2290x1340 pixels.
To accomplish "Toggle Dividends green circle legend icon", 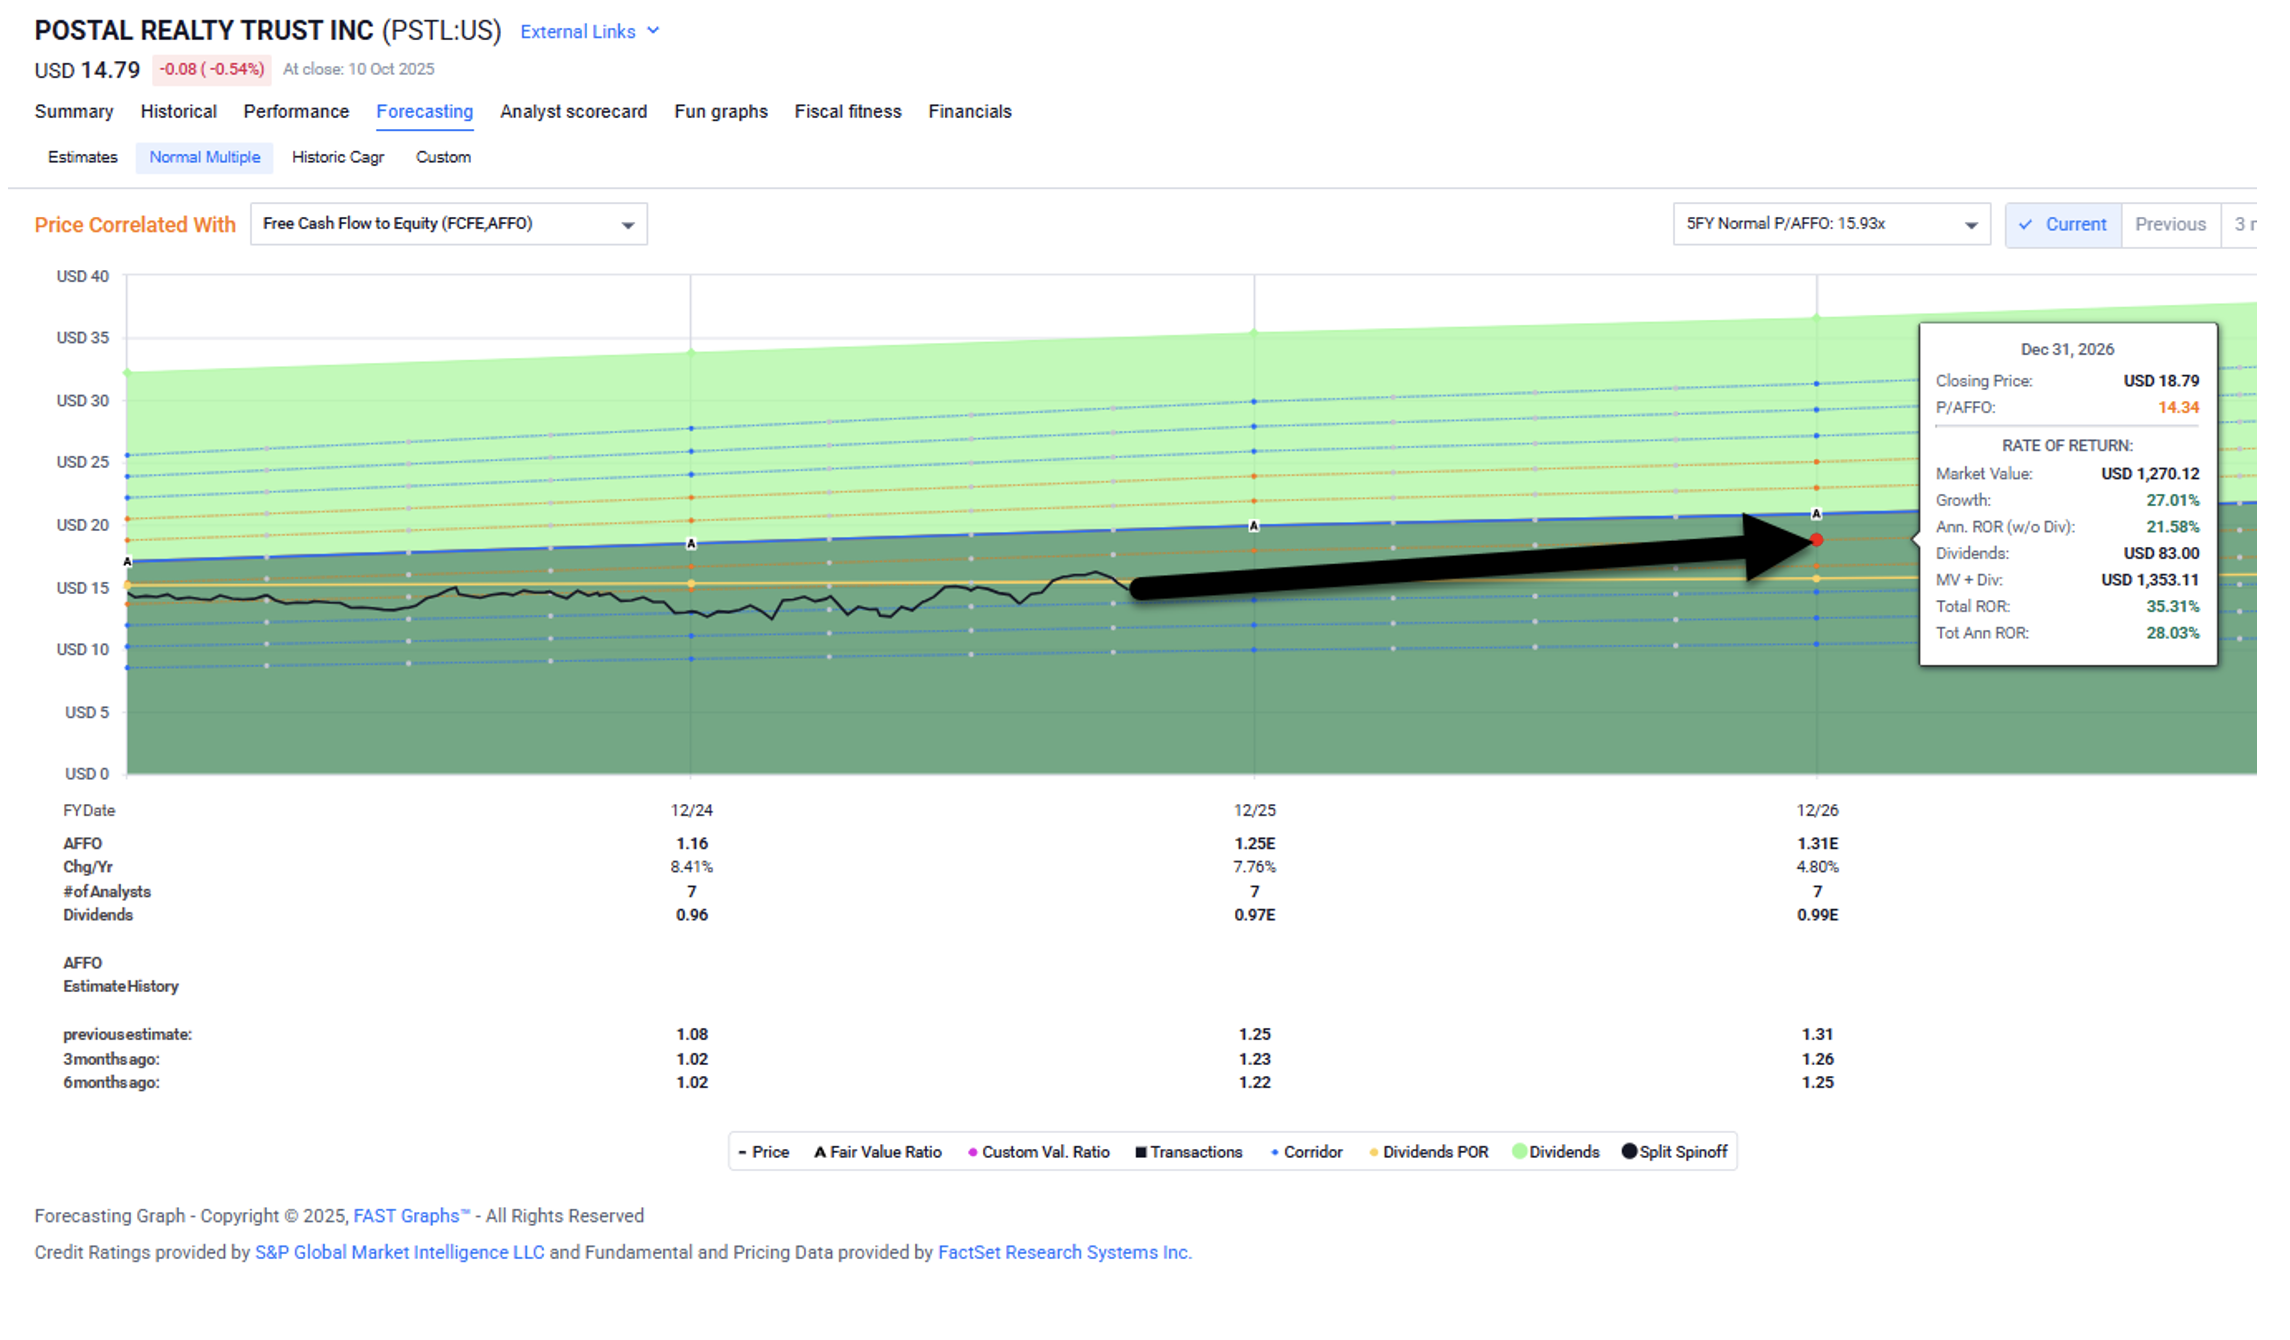I will click(x=1520, y=1152).
